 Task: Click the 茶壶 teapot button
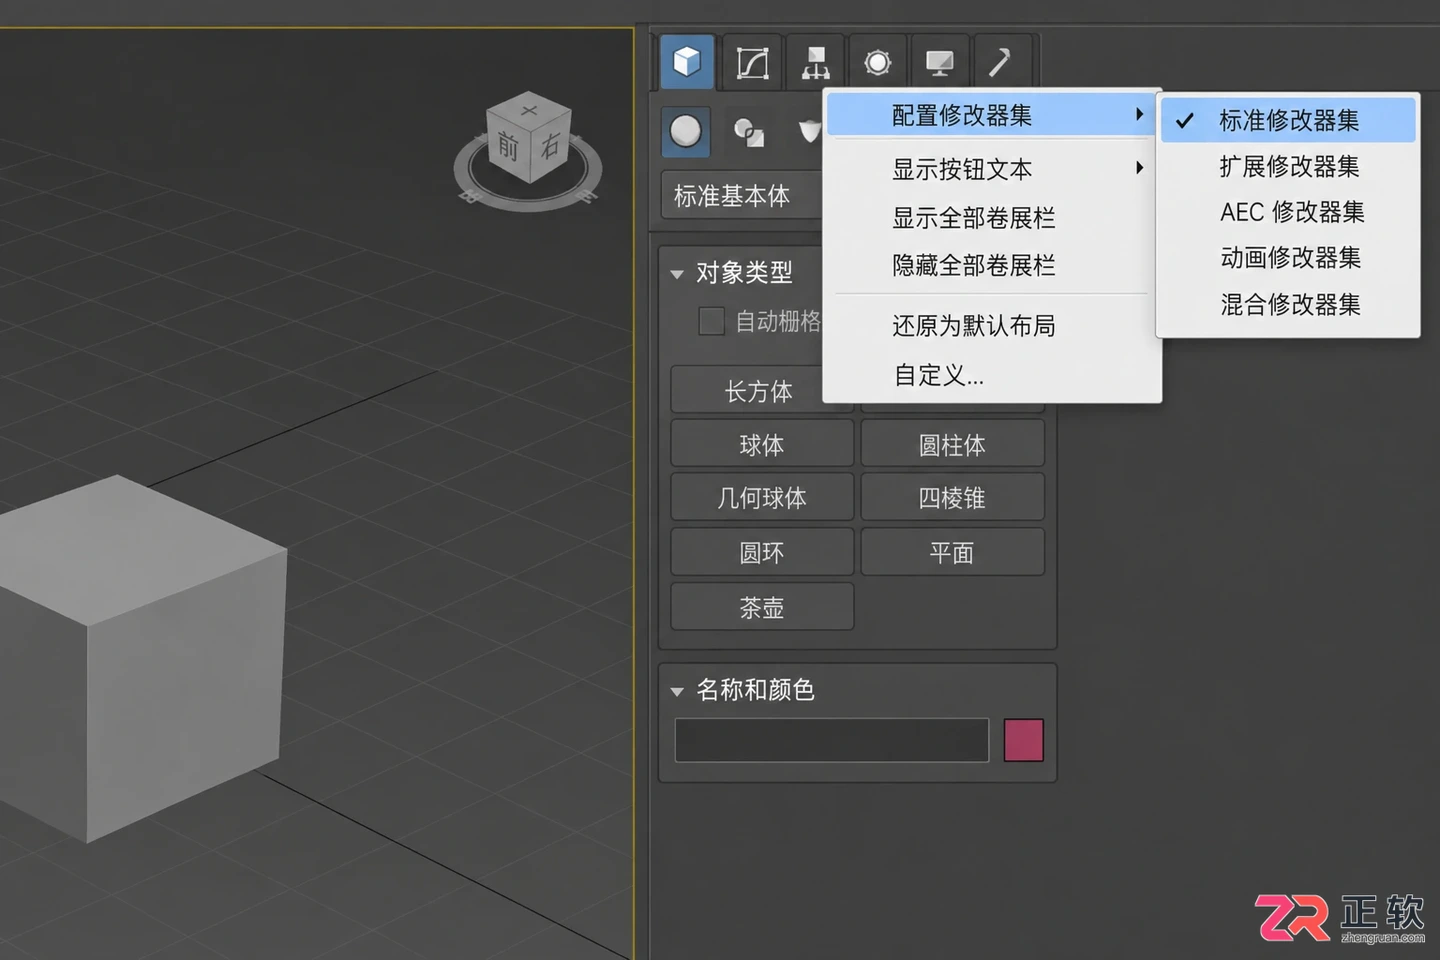click(762, 607)
